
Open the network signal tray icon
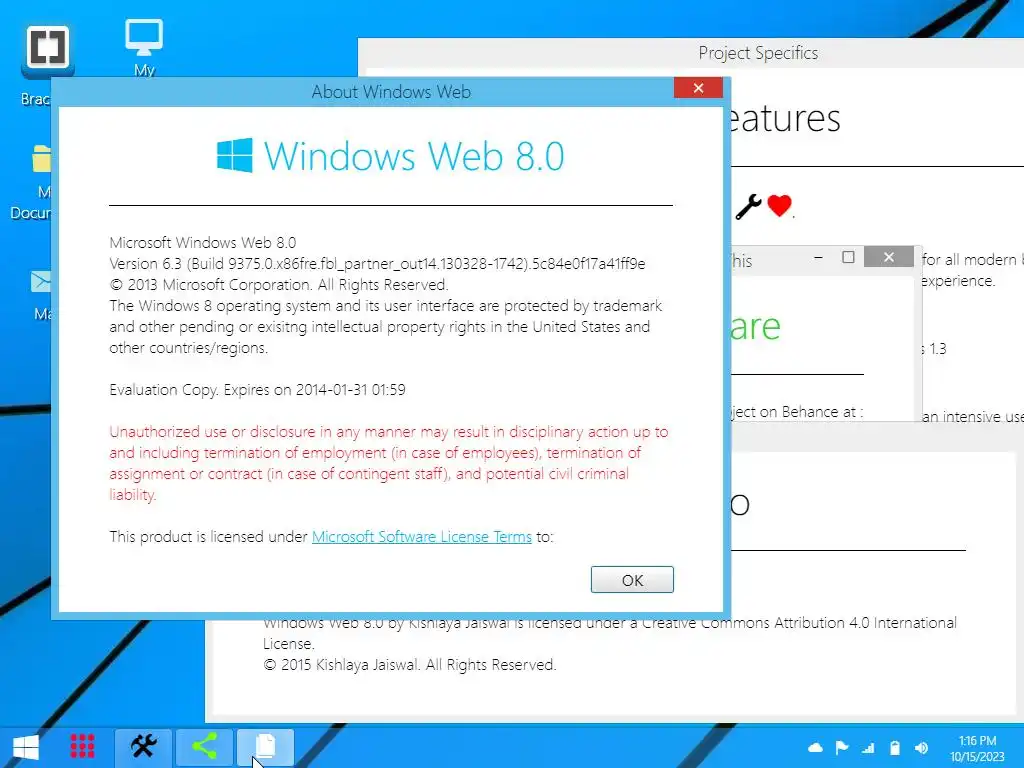[x=868, y=748]
